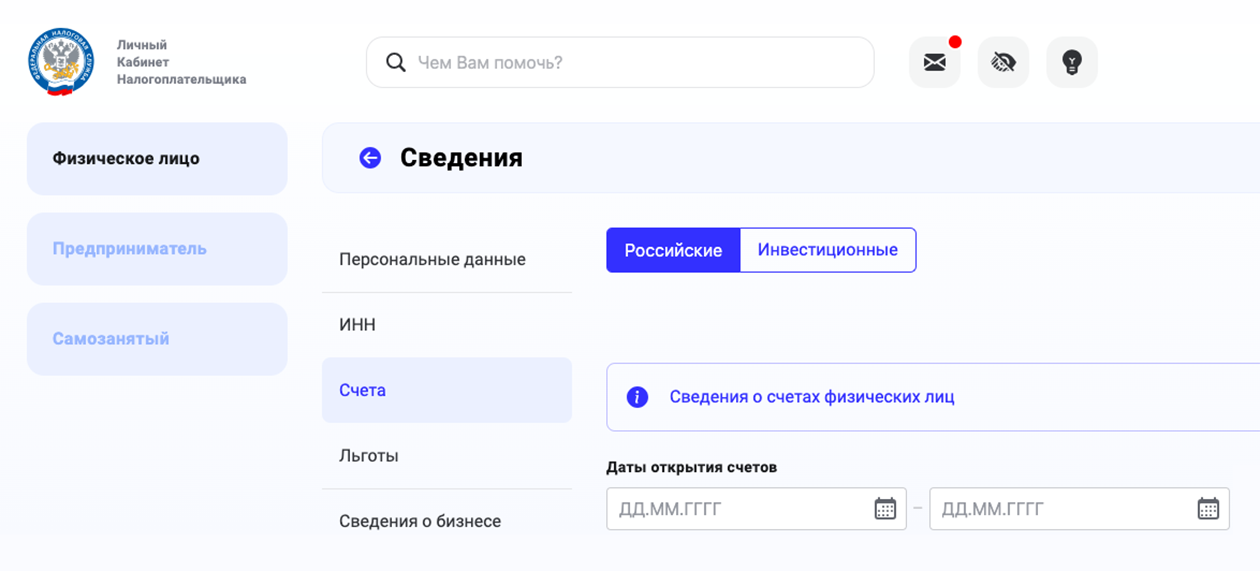Open messages via the envelope icon

coord(934,63)
